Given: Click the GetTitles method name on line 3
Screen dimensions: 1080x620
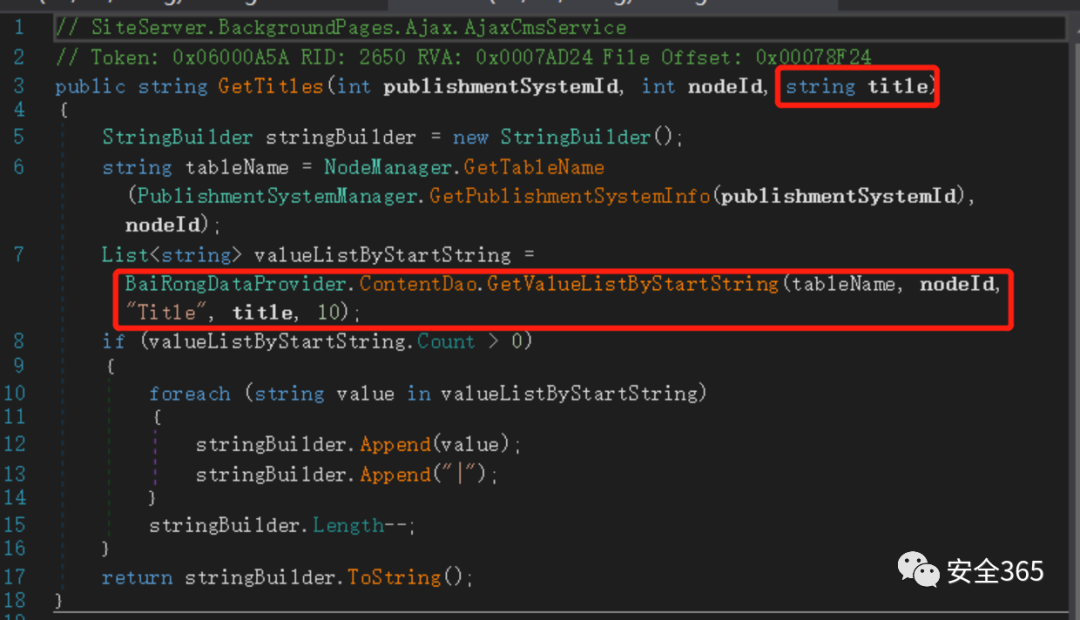Looking at the screenshot, I should 271,86.
